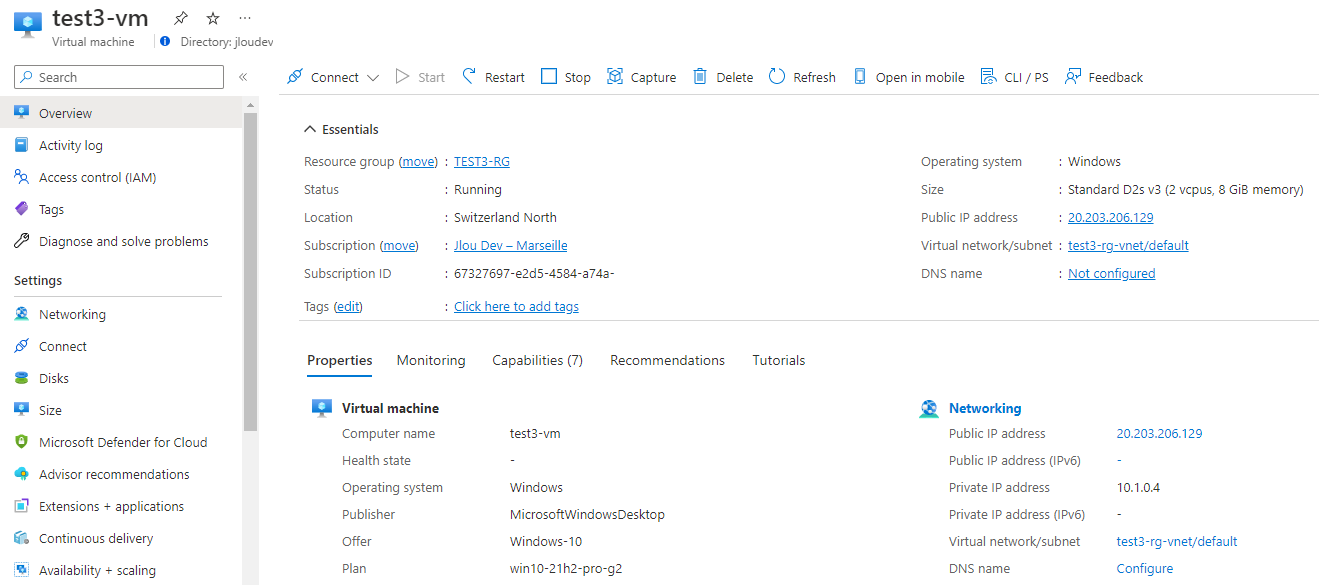Collapse the sidebar with double chevron
The width and height of the screenshot is (1319, 585).
(243, 77)
